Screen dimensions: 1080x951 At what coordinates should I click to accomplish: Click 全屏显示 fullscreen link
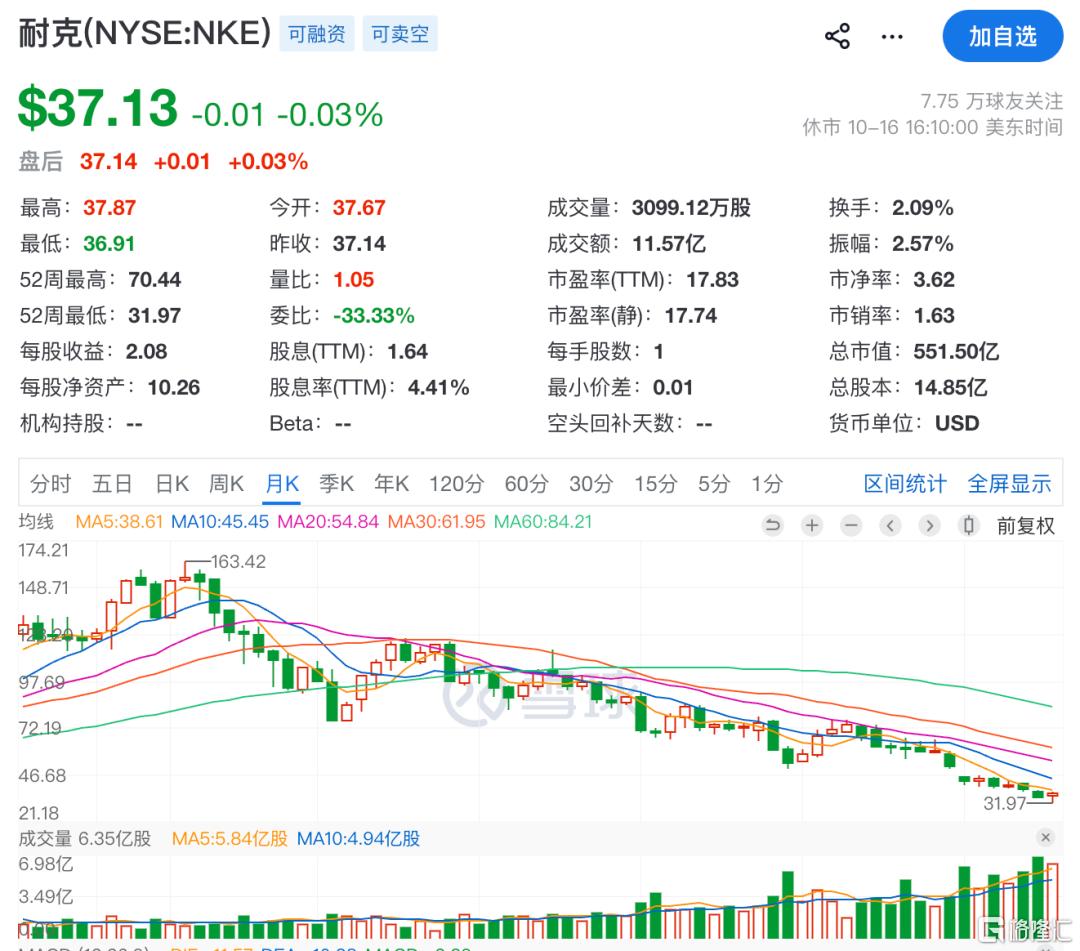(x=1010, y=484)
